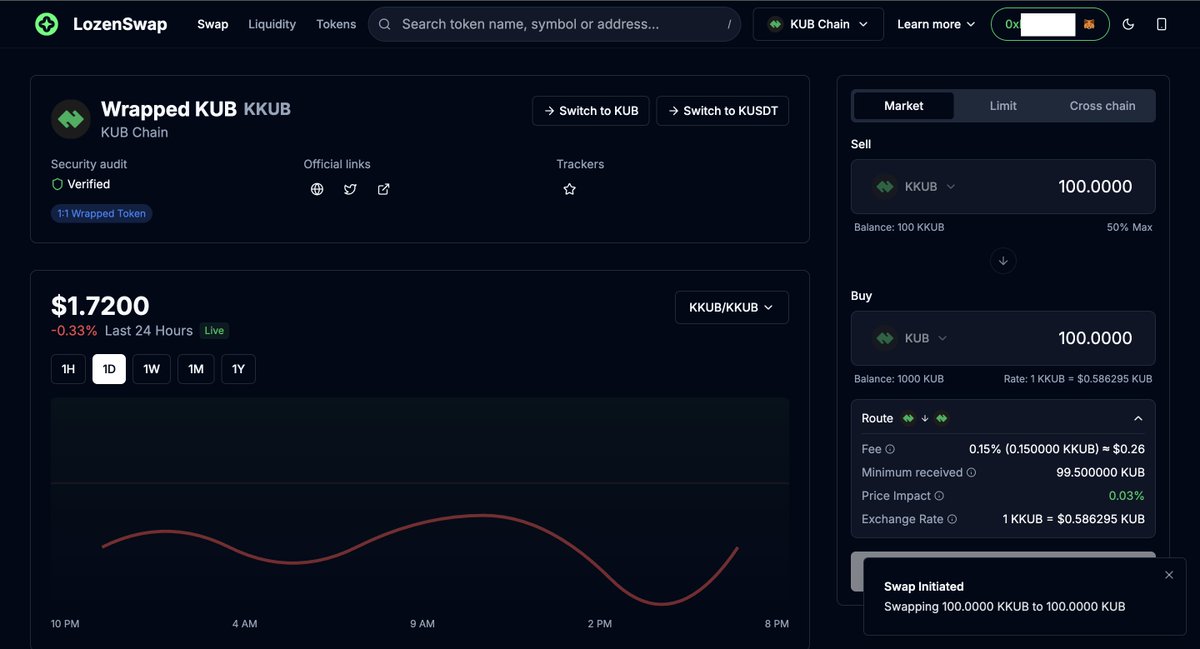Click the 50% balance shortcut

(1118, 227)
